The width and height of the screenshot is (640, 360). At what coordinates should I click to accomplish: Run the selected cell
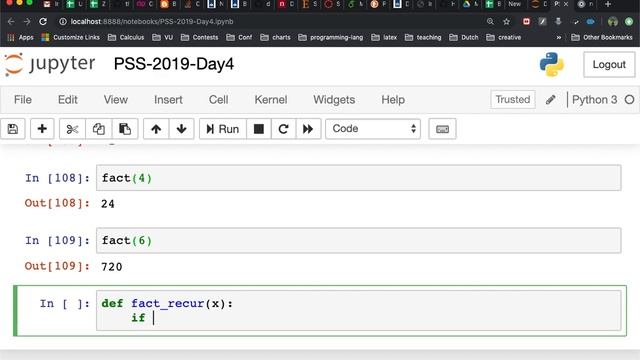coord(223,129)
